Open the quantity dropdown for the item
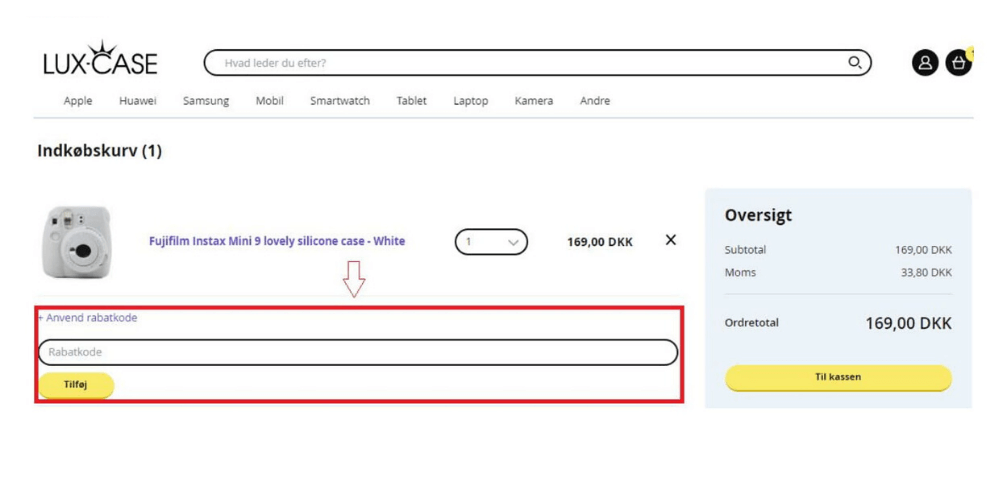 click(491, 242)
